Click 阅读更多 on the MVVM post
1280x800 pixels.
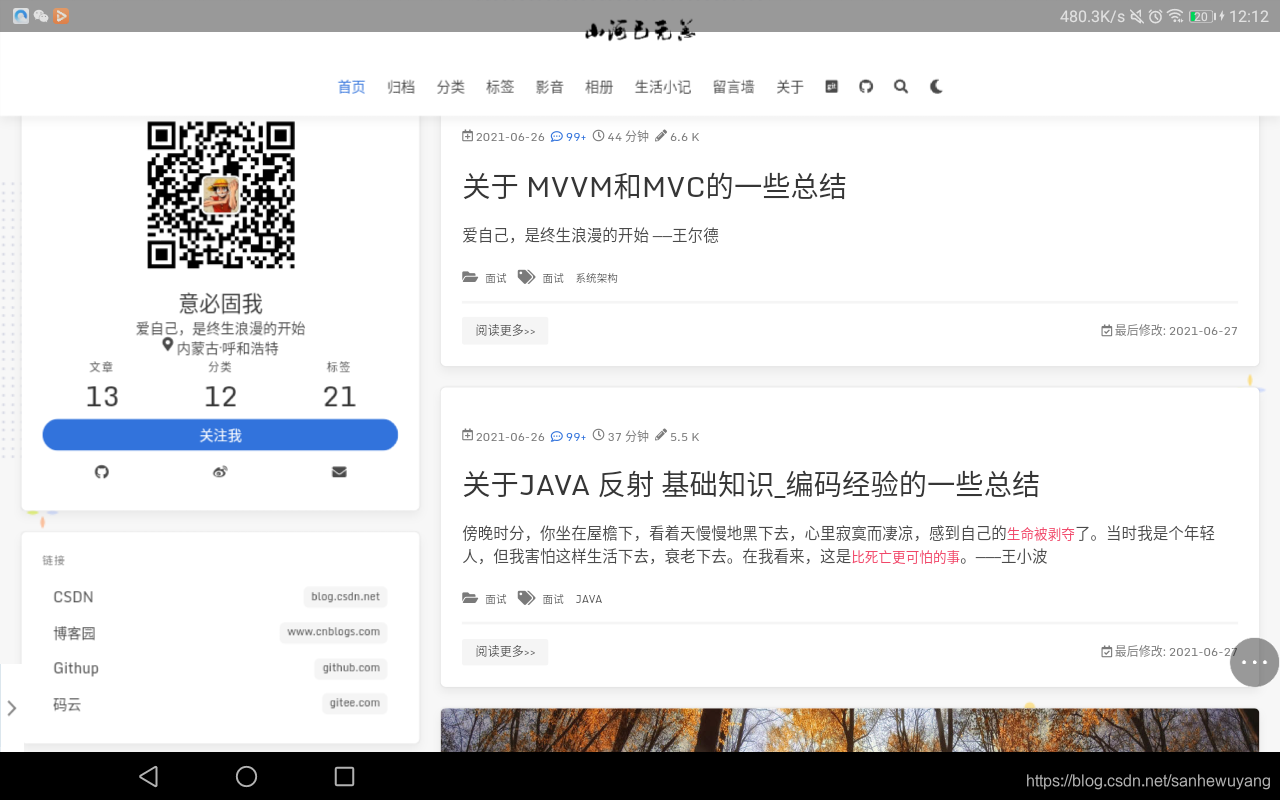[x=504, y=330]
